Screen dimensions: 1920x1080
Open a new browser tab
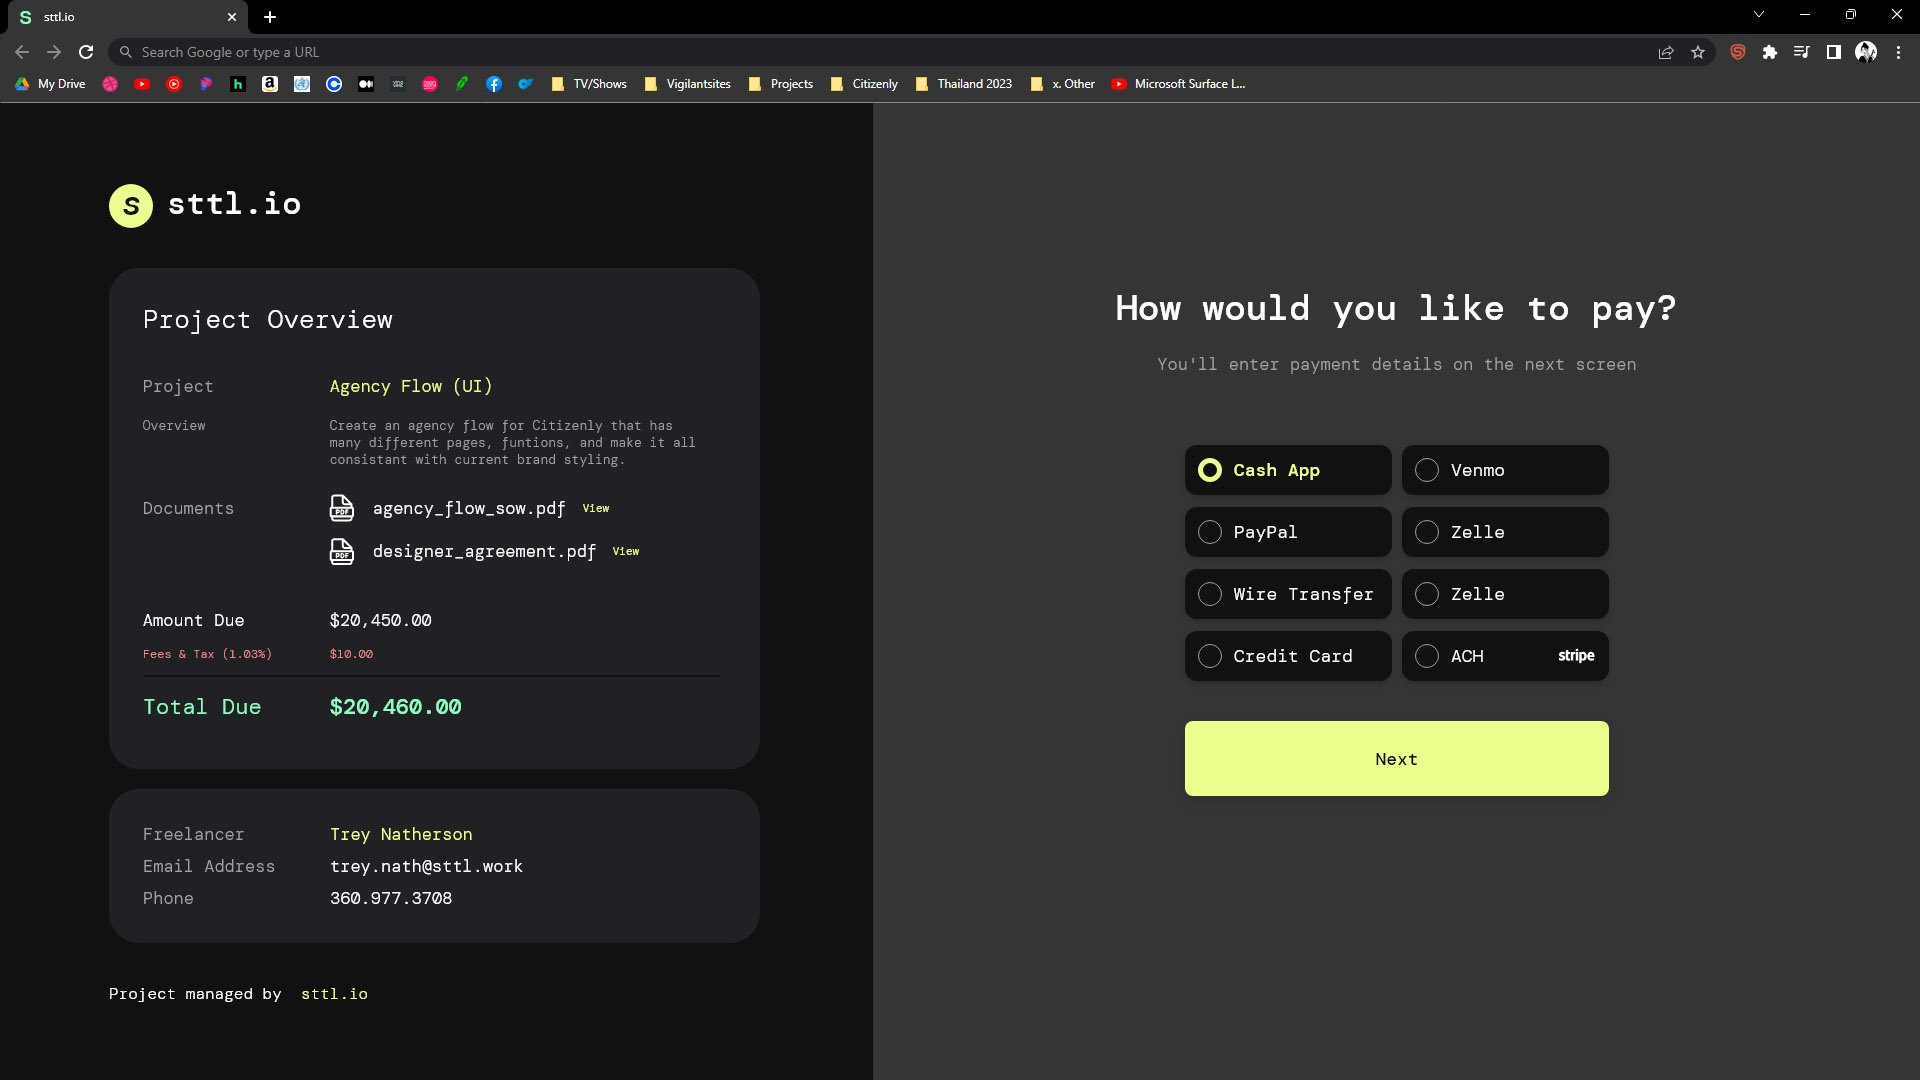point(270,17)
